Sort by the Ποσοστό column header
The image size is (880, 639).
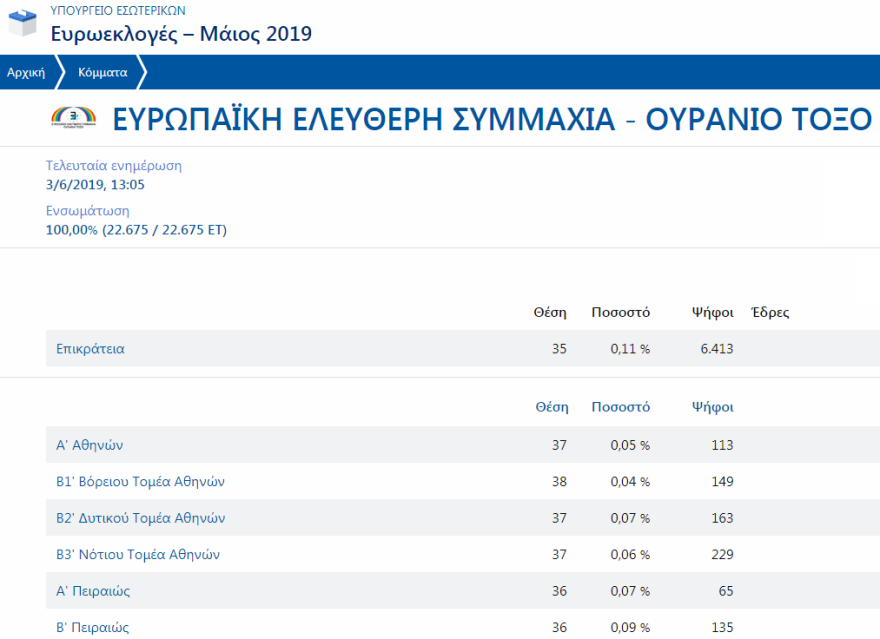(620, 407)
